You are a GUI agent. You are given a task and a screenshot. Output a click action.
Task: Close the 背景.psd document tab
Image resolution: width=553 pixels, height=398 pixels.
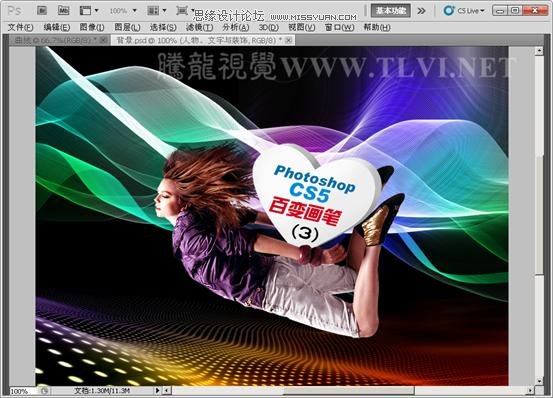[x=288, y=41]
